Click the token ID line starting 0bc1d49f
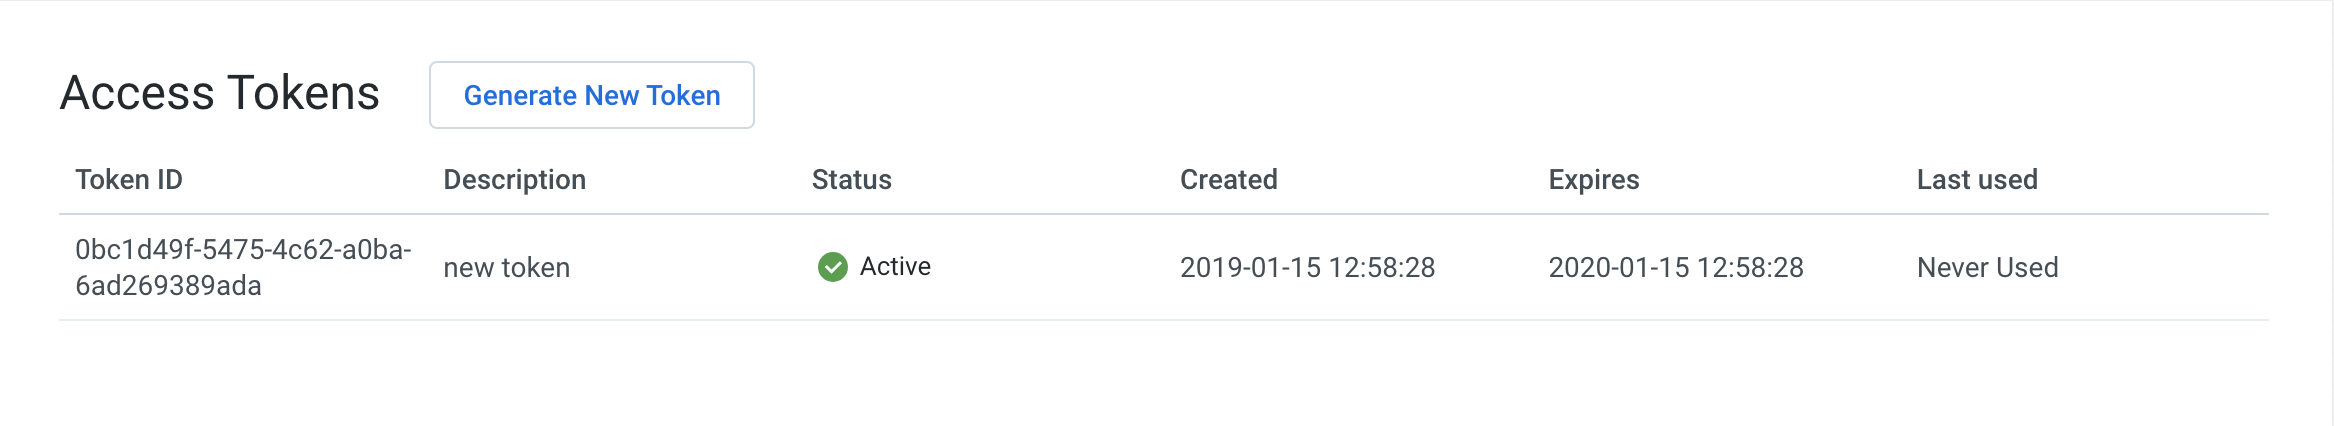This screenshot has height=426, width=2334. [243, 249]
